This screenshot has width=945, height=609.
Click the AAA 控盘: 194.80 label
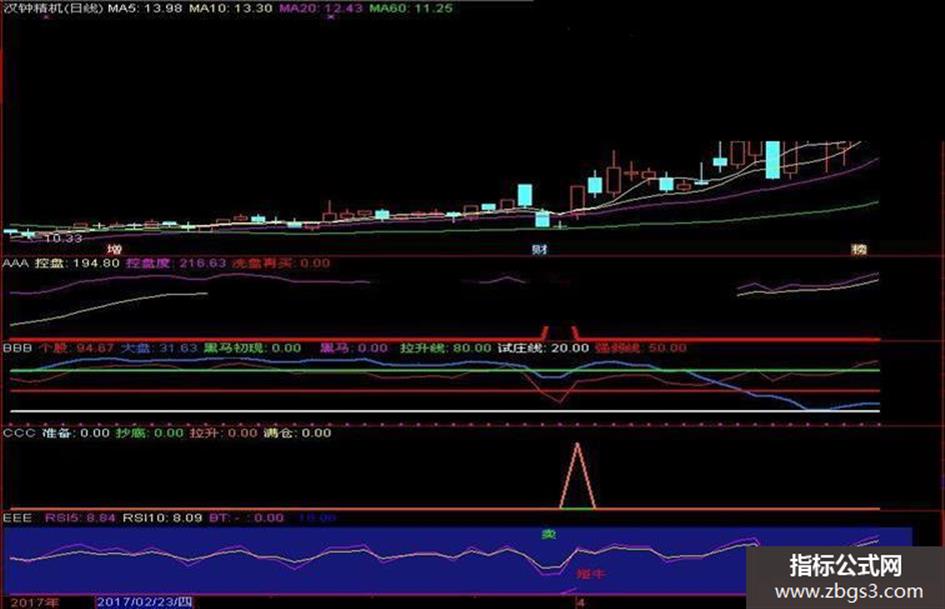[61, 263]
